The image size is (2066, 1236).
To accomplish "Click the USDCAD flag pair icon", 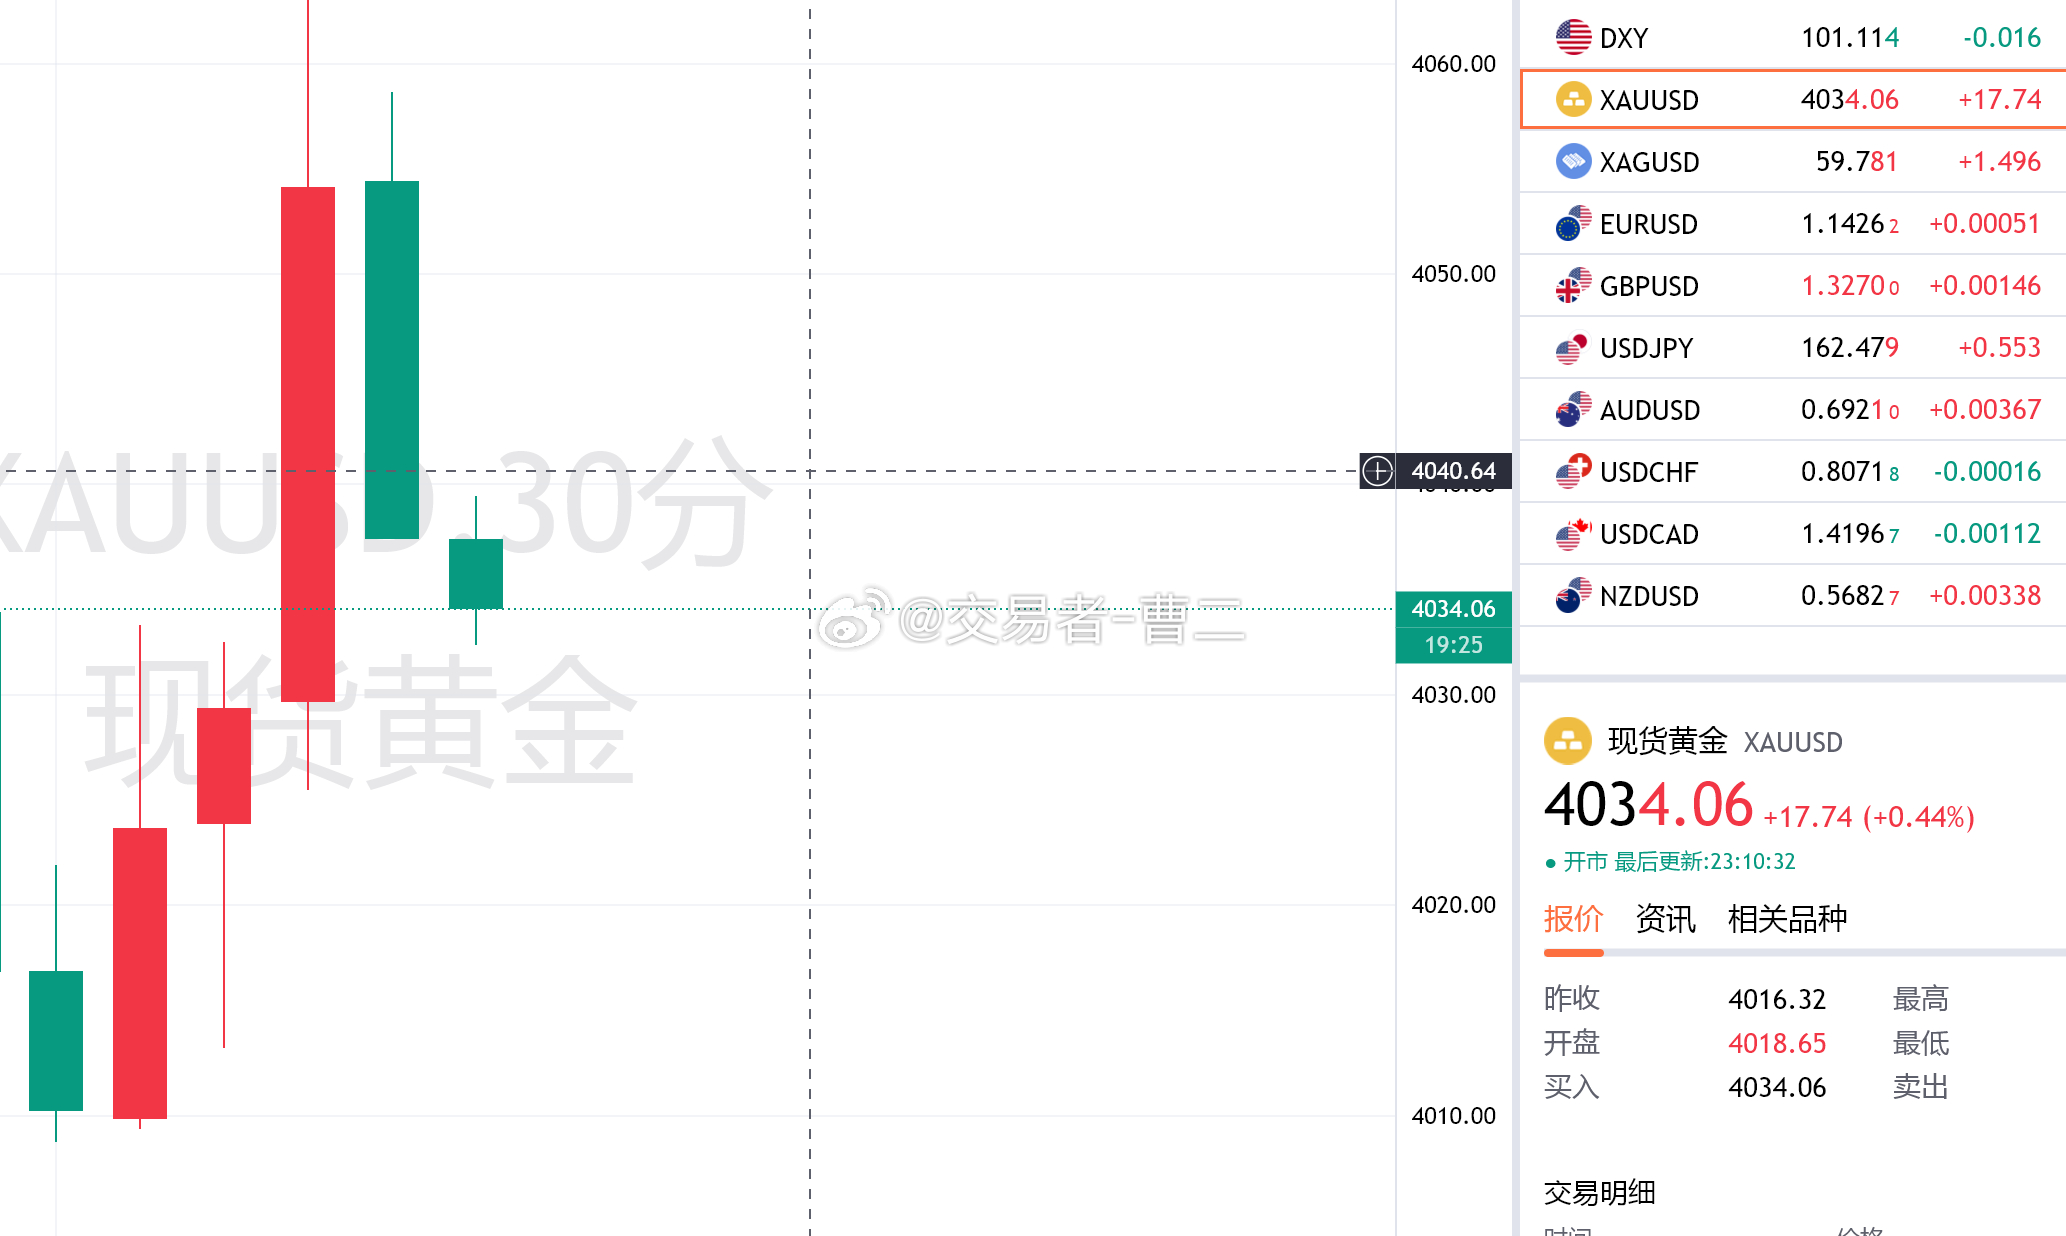I will [x=1573, y=533].
